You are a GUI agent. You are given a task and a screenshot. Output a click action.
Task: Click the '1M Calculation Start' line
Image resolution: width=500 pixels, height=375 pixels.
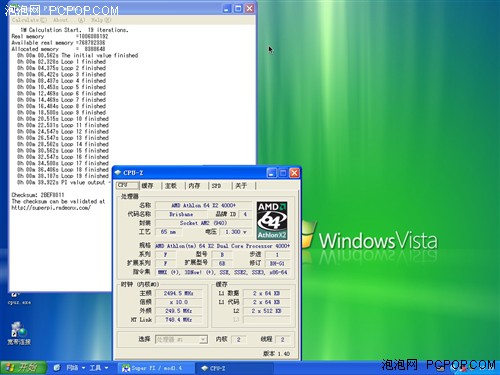[74, 30]
